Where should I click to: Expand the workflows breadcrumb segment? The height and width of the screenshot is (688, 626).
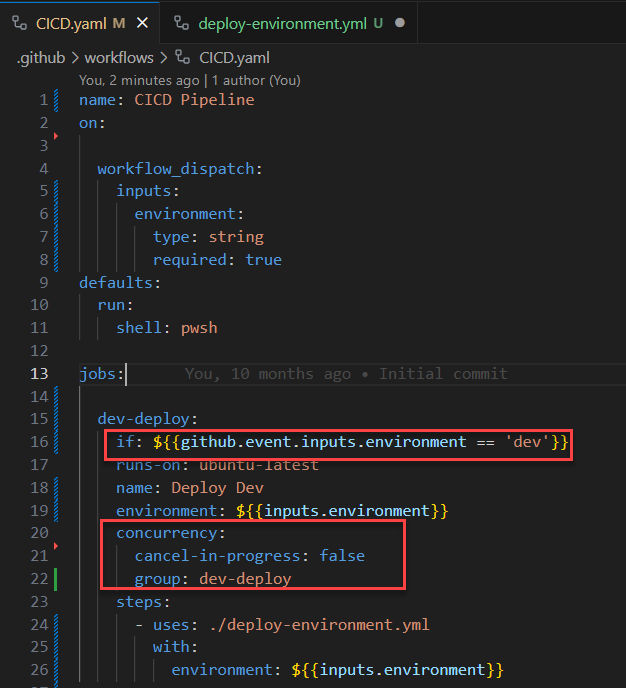tap(117, 58)
